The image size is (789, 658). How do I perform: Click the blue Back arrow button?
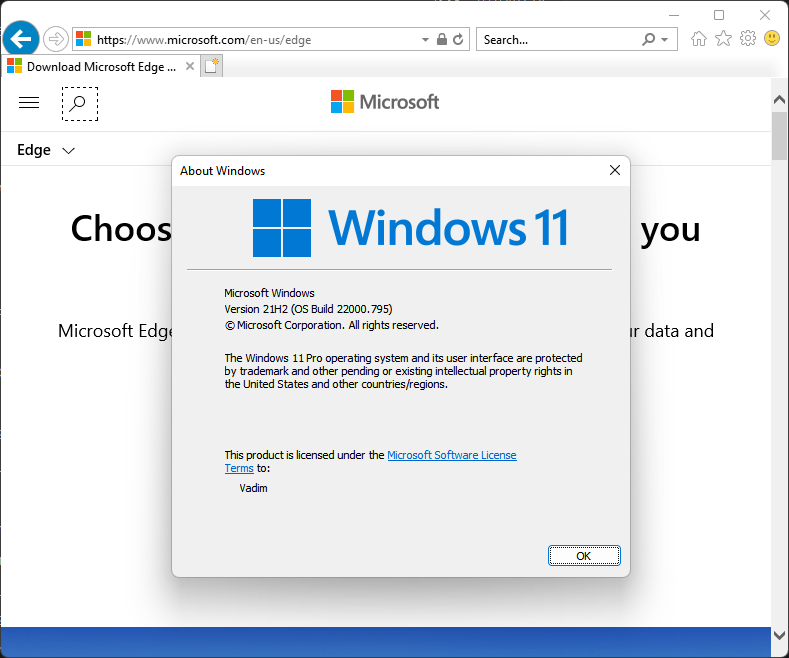coord(21,39)
